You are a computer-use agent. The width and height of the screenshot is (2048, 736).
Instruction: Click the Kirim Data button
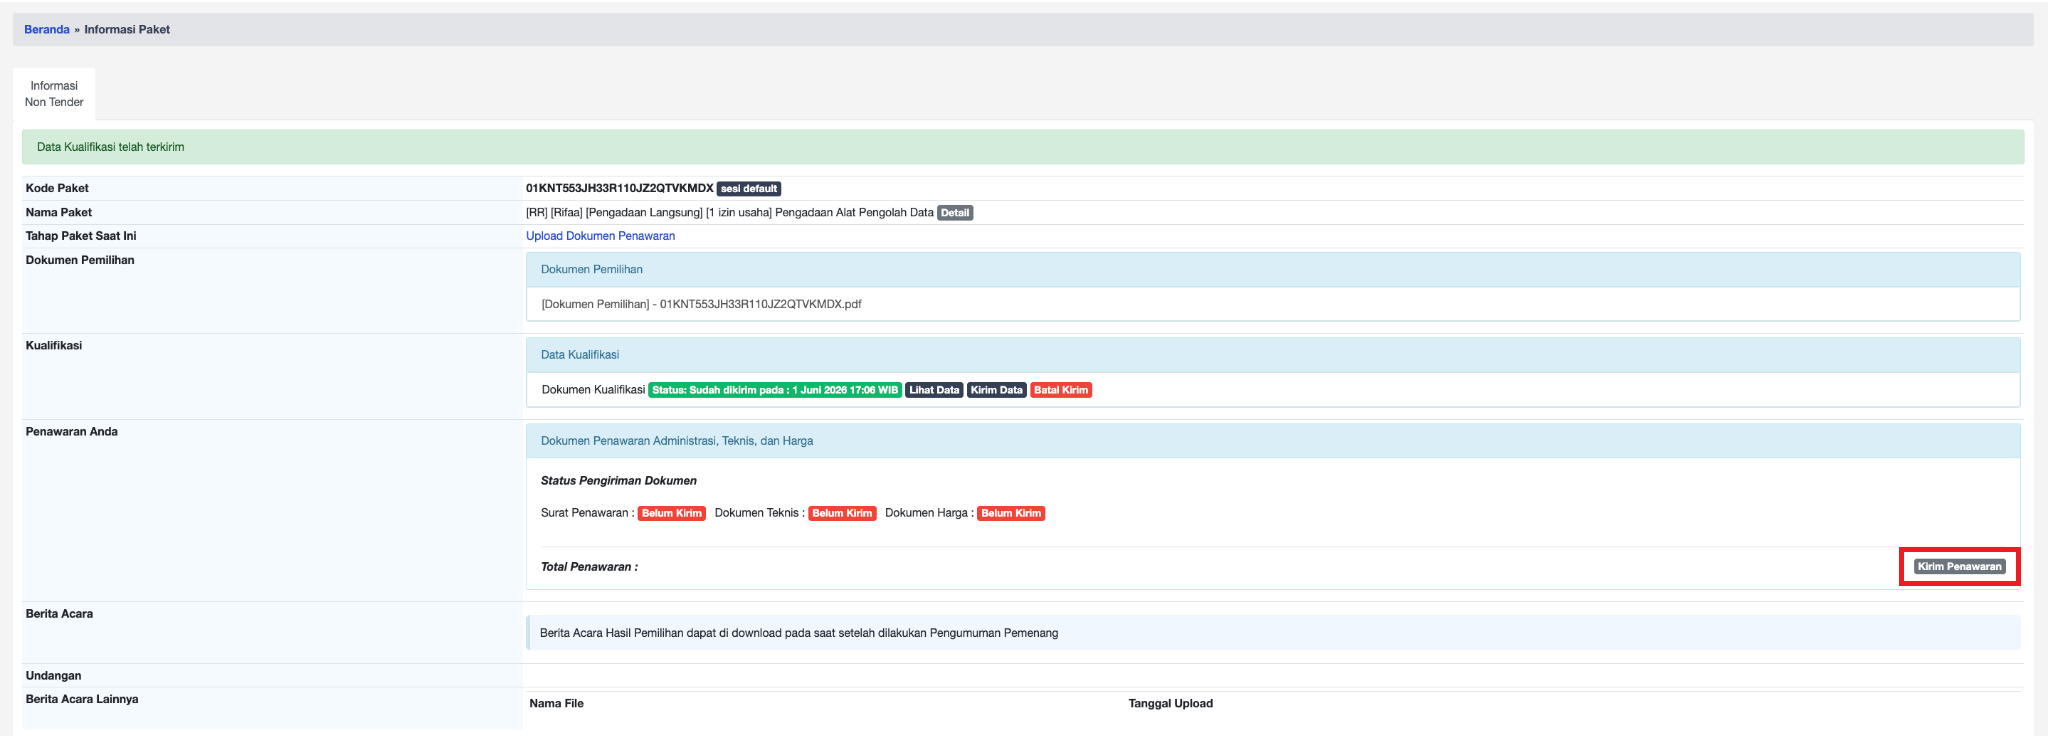[x=996, y=390]
